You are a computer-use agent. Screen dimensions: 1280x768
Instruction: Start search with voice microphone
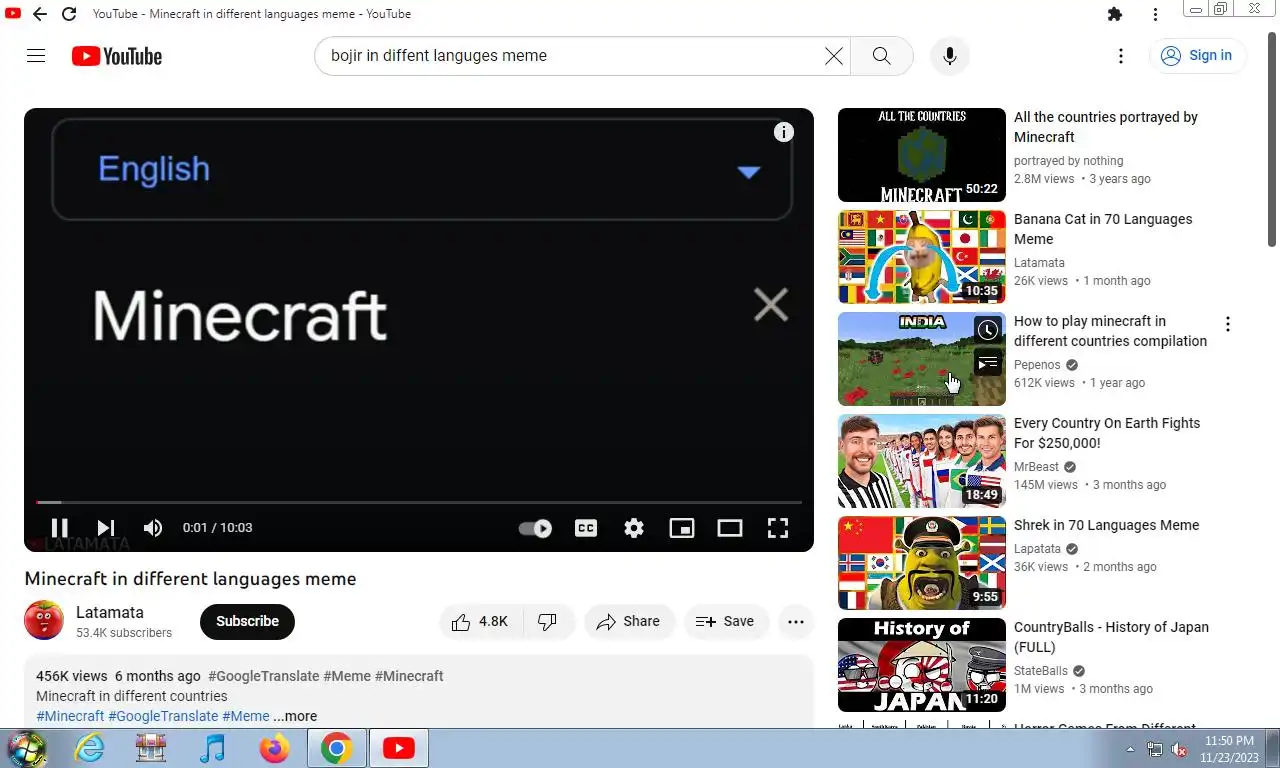pyautogui.click(x=950, y=56)
